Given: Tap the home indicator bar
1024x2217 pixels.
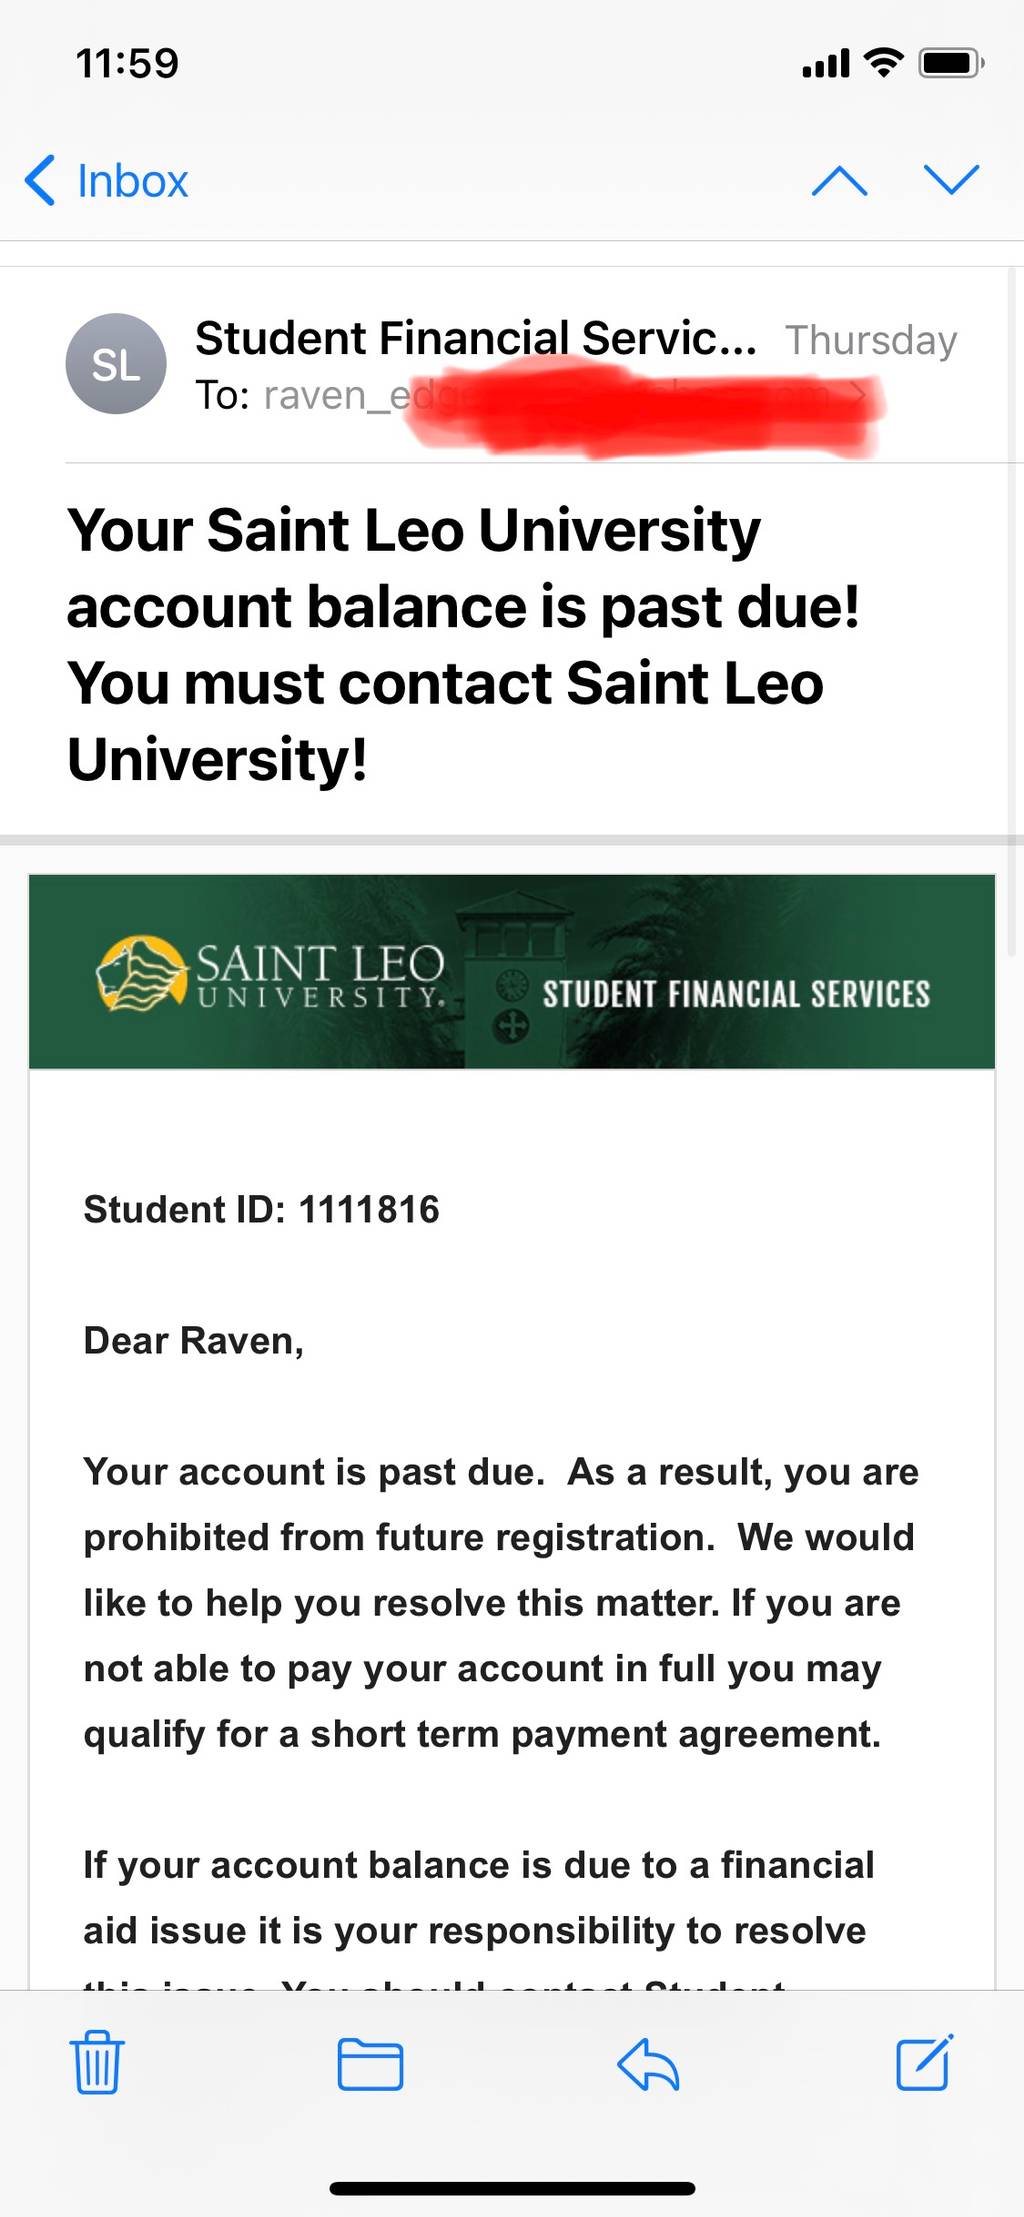Looking at the screenshot, I should pyautogui.click(x=512, y=2189).
